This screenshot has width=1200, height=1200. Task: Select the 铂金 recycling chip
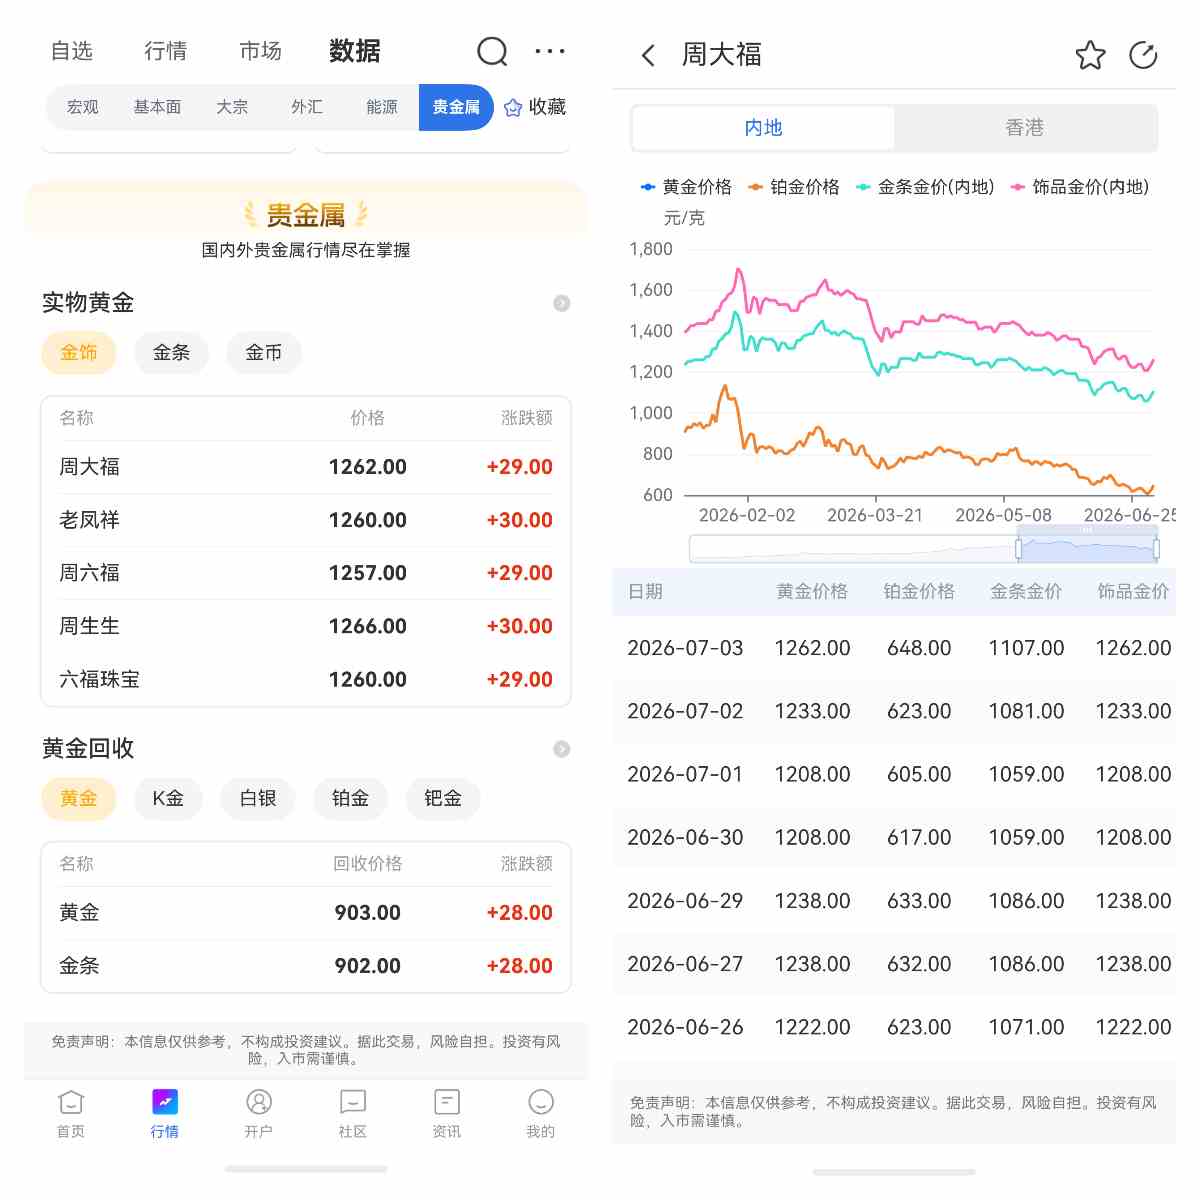[x=350, y=799]
